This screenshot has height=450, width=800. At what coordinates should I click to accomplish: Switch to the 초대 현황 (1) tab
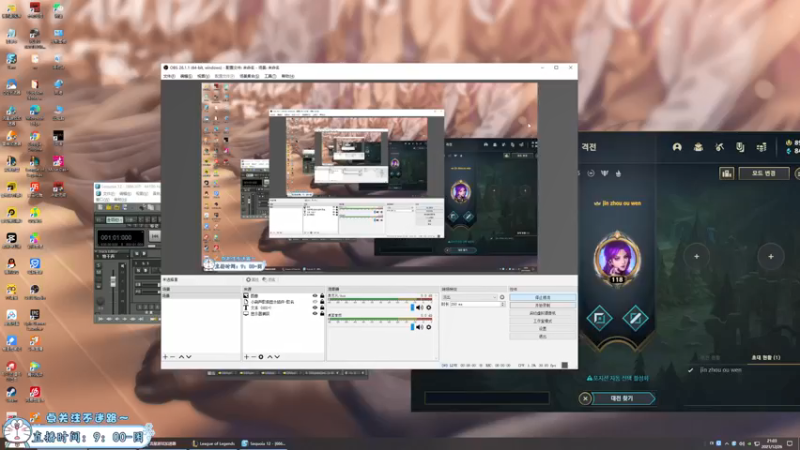766,358
